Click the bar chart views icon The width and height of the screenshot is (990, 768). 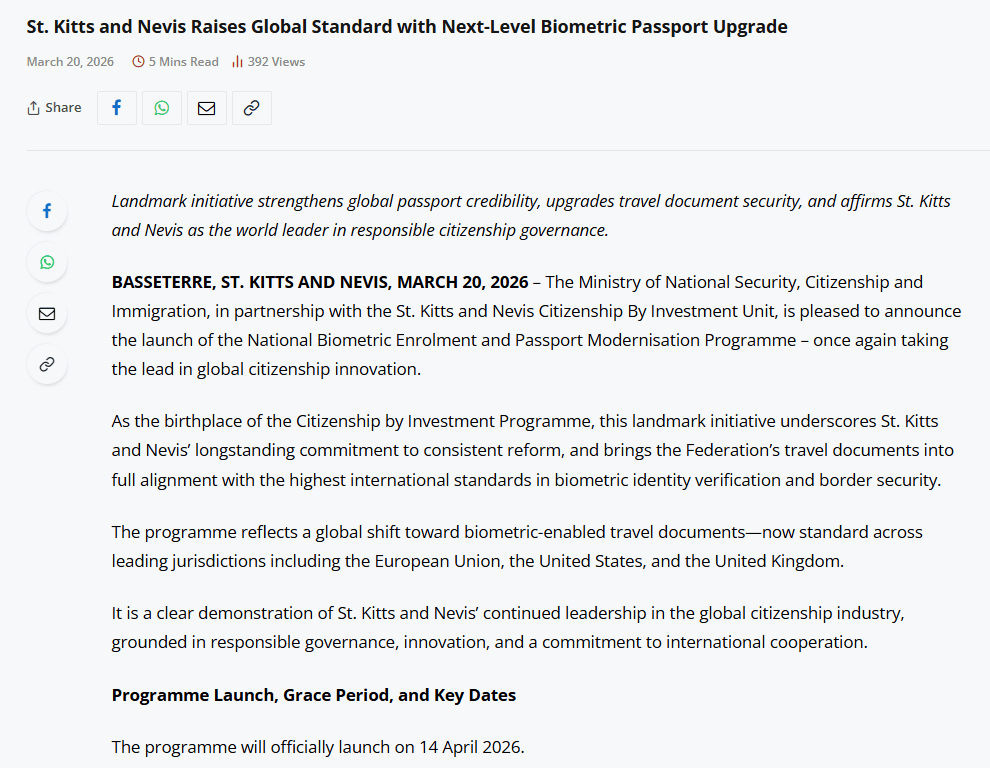click(237, 62)
